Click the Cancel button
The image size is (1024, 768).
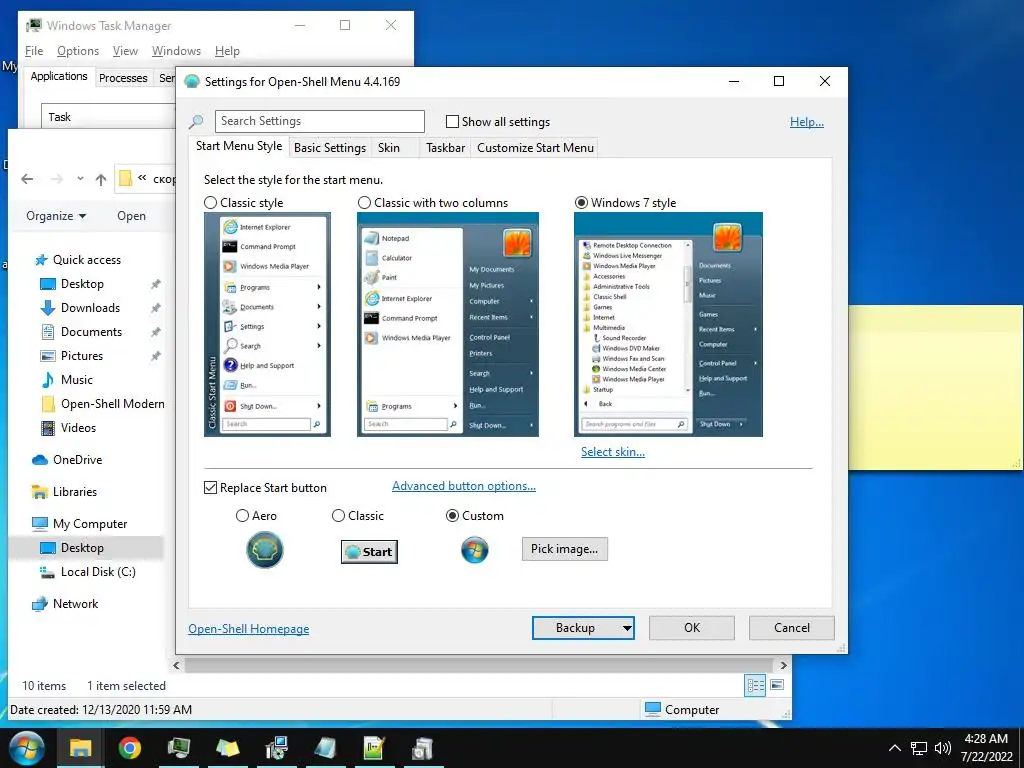tap(792, 628)
